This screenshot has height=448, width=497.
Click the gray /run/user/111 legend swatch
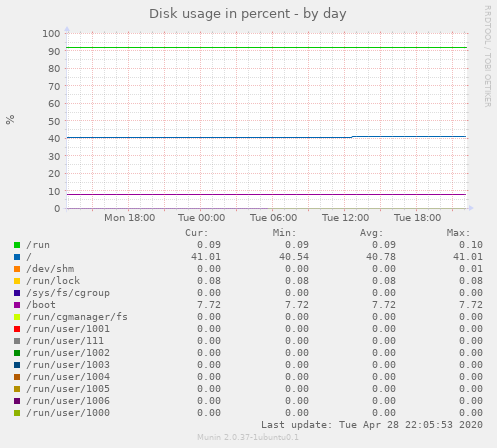[17, 341]
